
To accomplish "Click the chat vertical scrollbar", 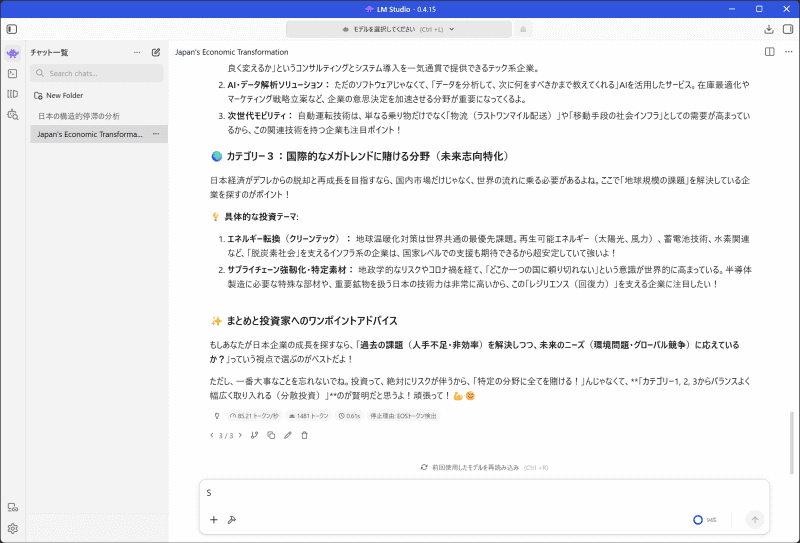I will (x=791, y=443).
